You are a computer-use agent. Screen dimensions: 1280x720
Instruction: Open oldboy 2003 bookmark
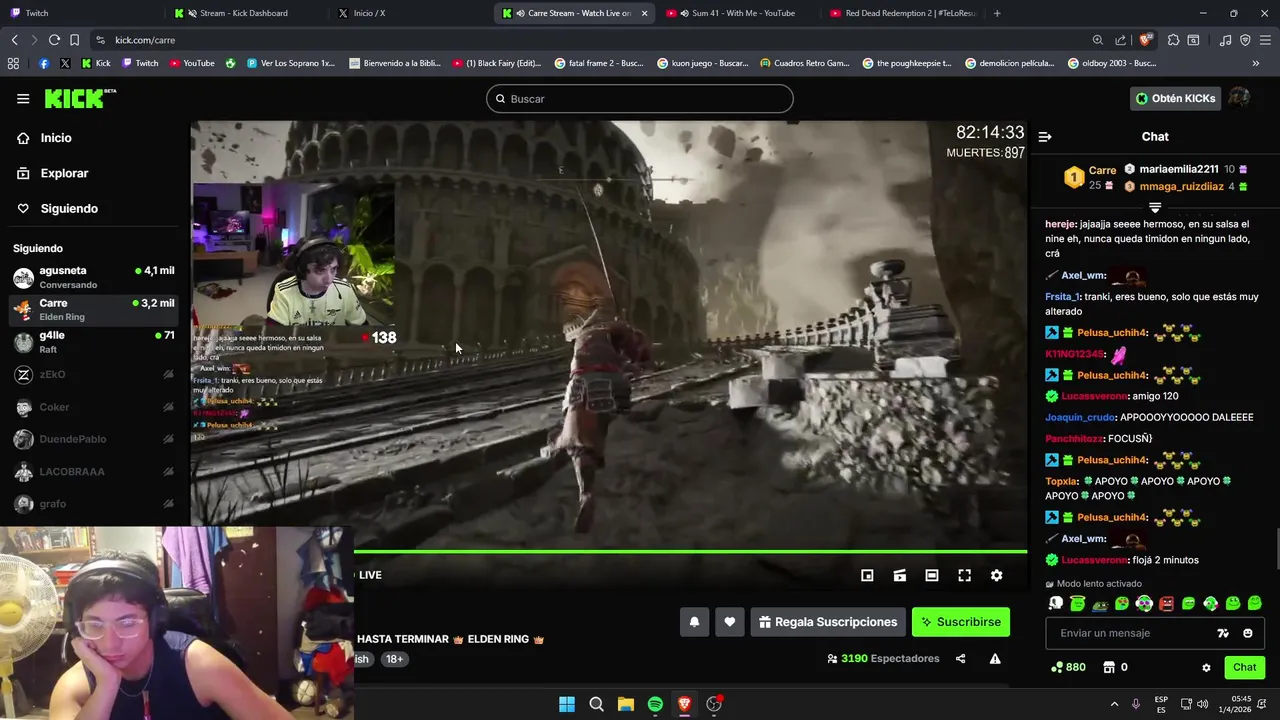(1112, 63)
